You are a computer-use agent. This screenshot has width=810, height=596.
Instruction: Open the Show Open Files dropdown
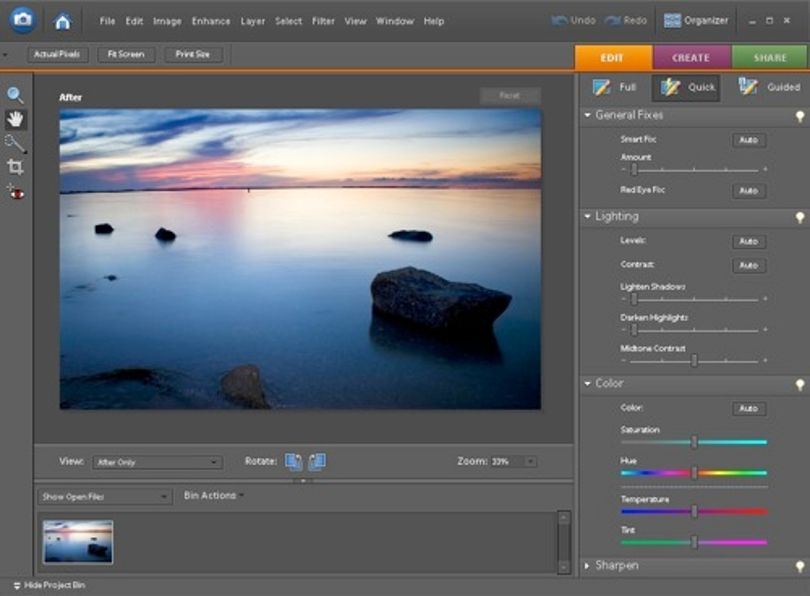(x=104, y=497)
